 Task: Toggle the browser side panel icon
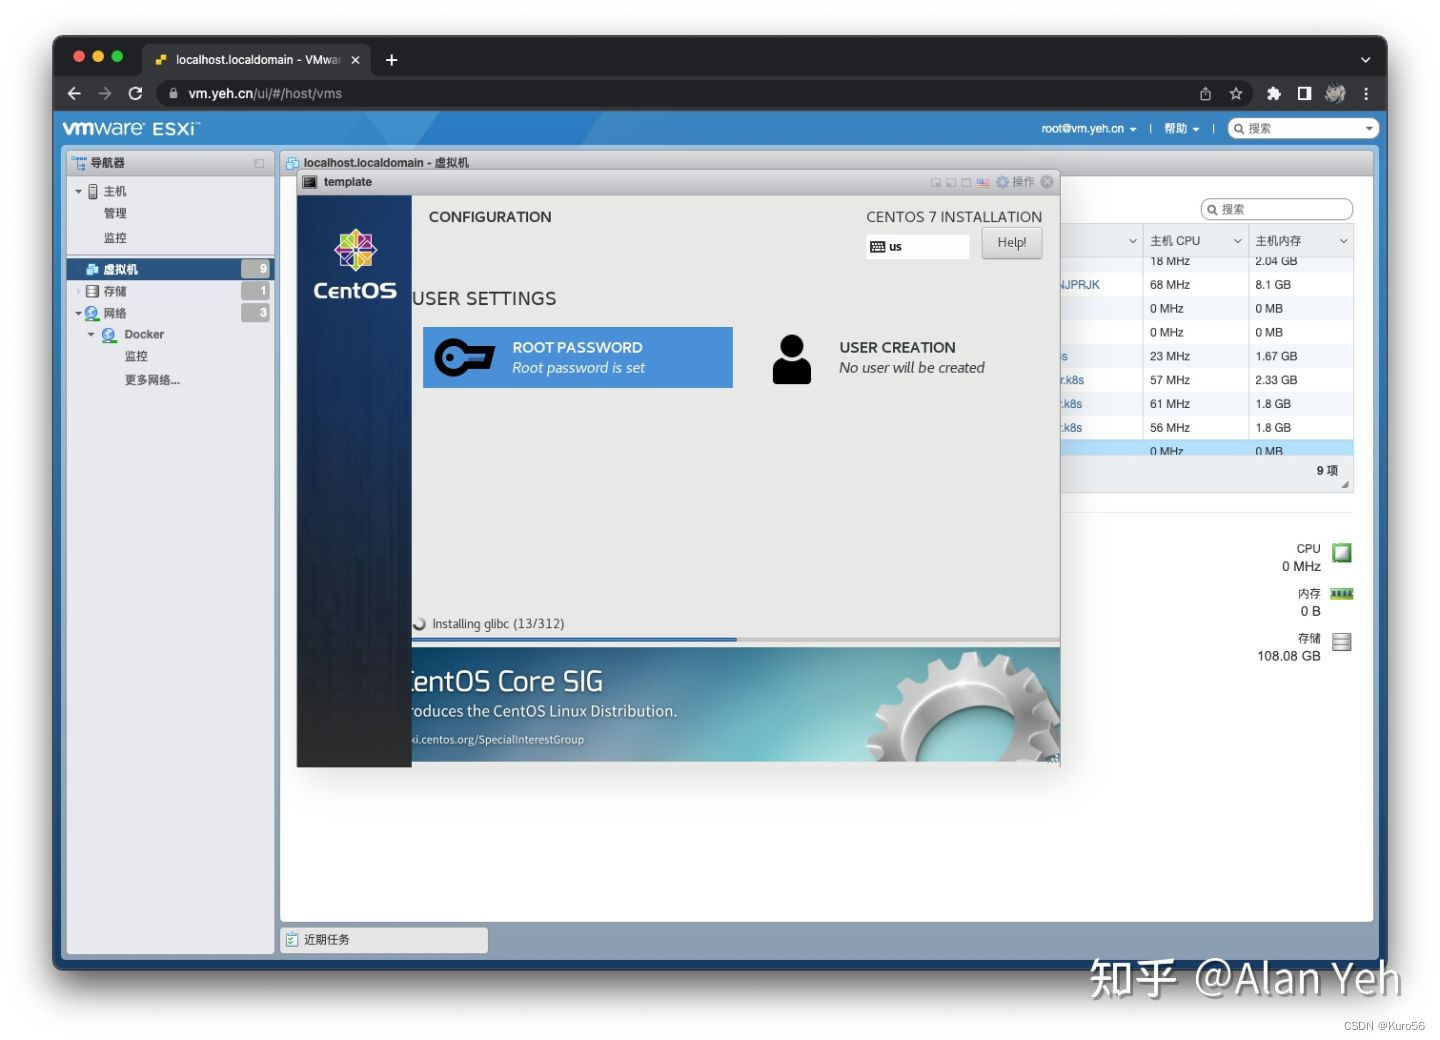(1304, 93)
